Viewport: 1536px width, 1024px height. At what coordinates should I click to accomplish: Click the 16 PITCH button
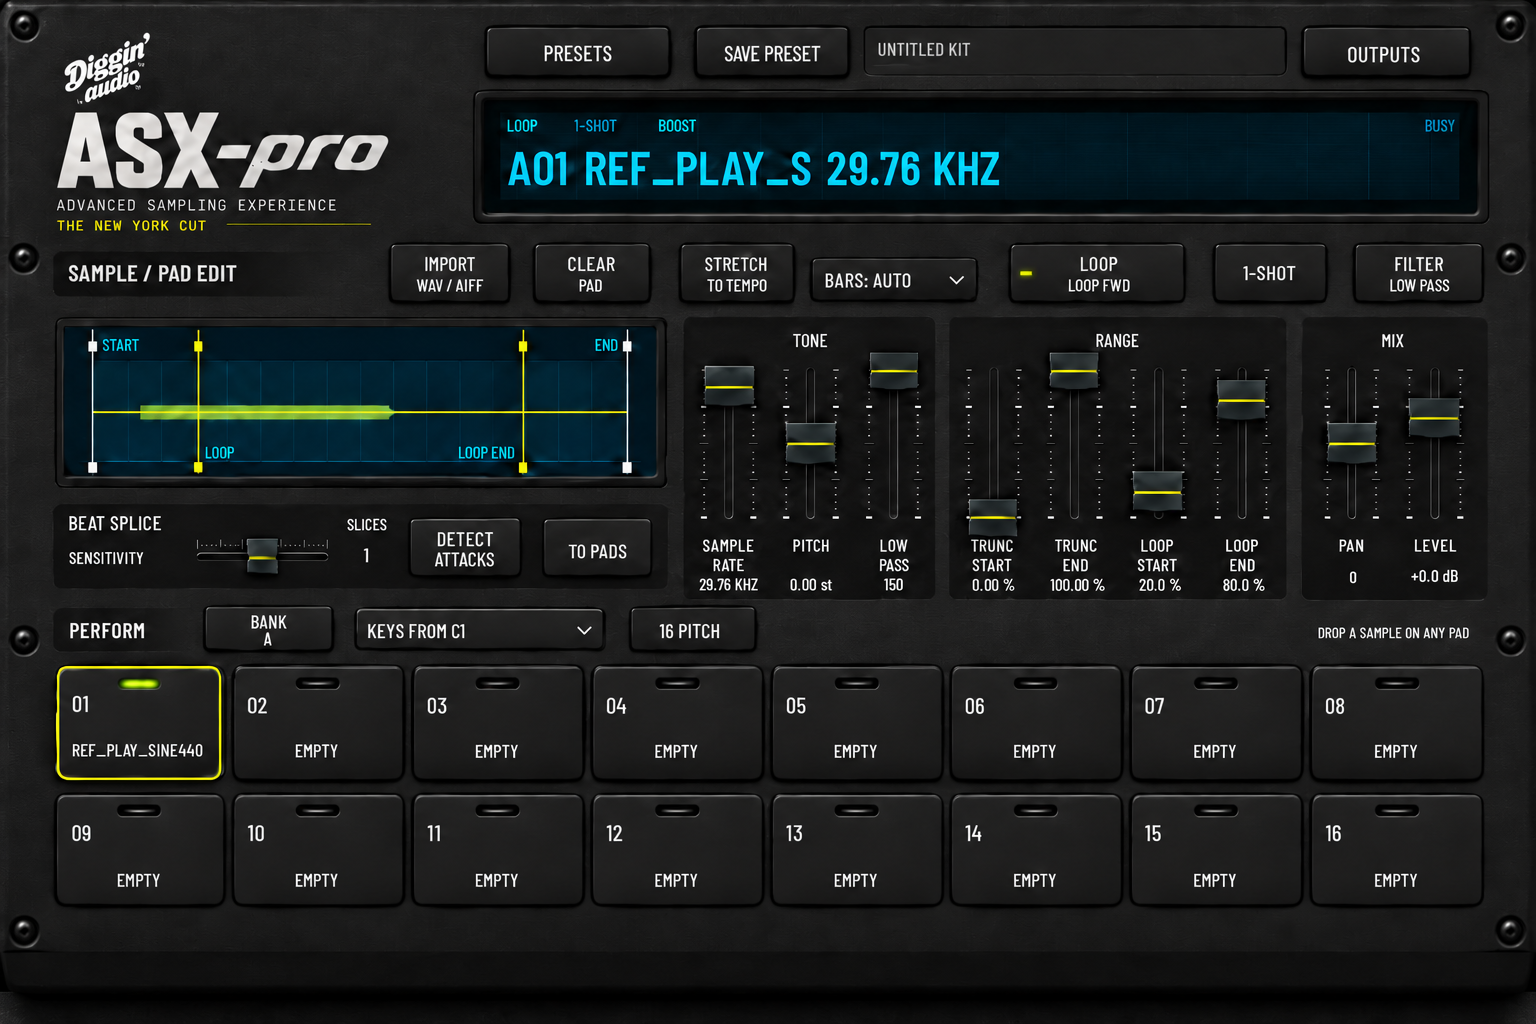(691, 631)
